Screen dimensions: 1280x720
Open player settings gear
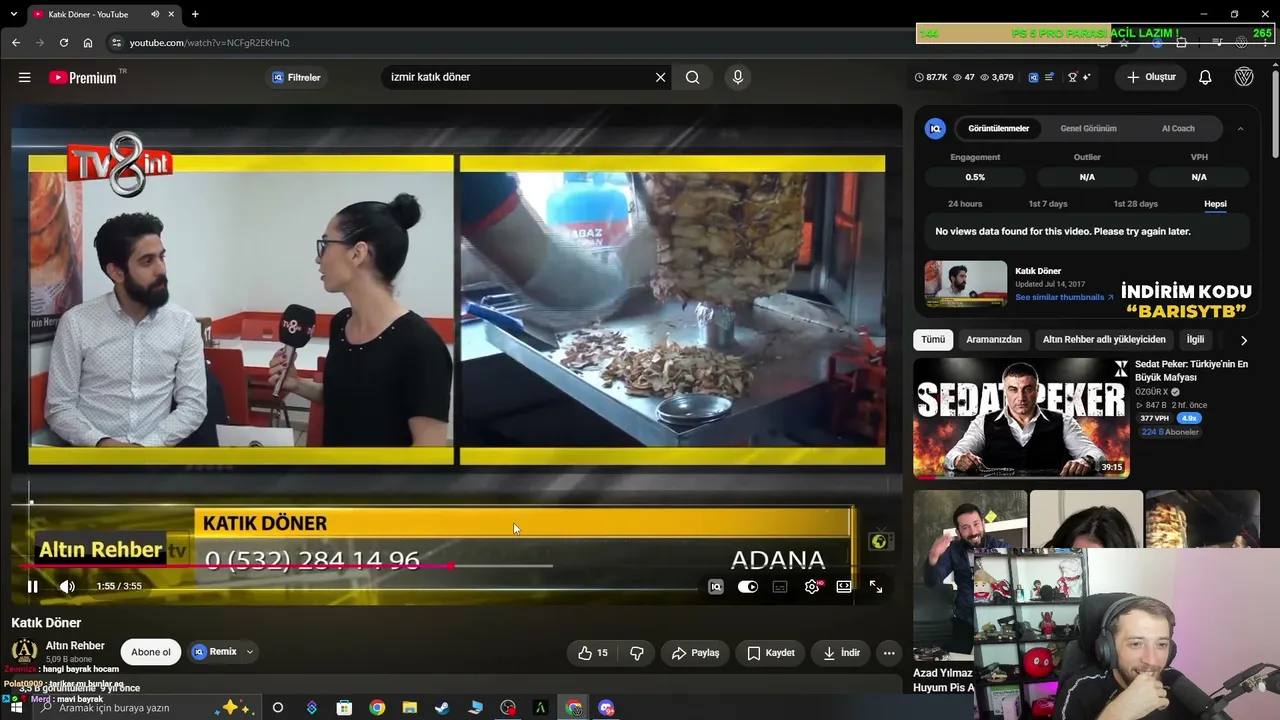[812, 587]
